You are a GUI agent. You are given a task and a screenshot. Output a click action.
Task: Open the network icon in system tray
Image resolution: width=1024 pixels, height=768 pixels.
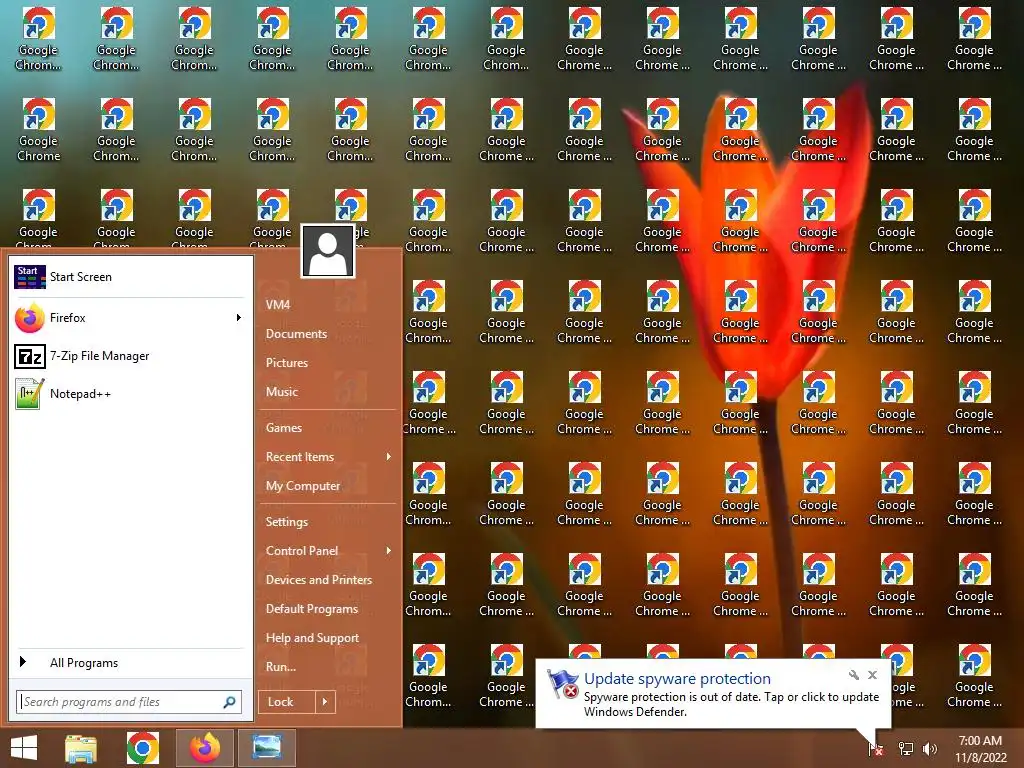coord(906,748)
